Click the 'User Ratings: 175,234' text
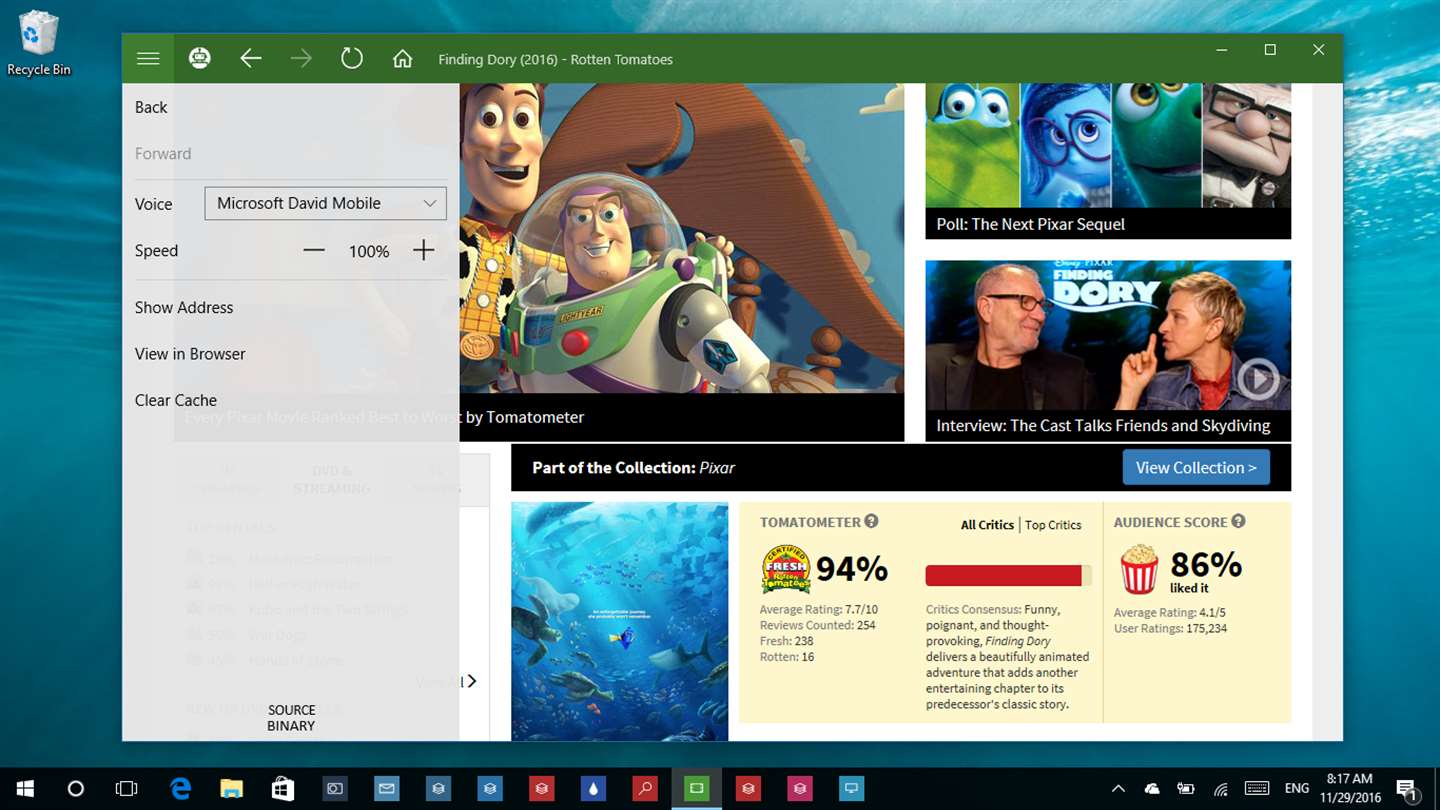Screen dimensions: 1440x810 [x=1170, y=628]
